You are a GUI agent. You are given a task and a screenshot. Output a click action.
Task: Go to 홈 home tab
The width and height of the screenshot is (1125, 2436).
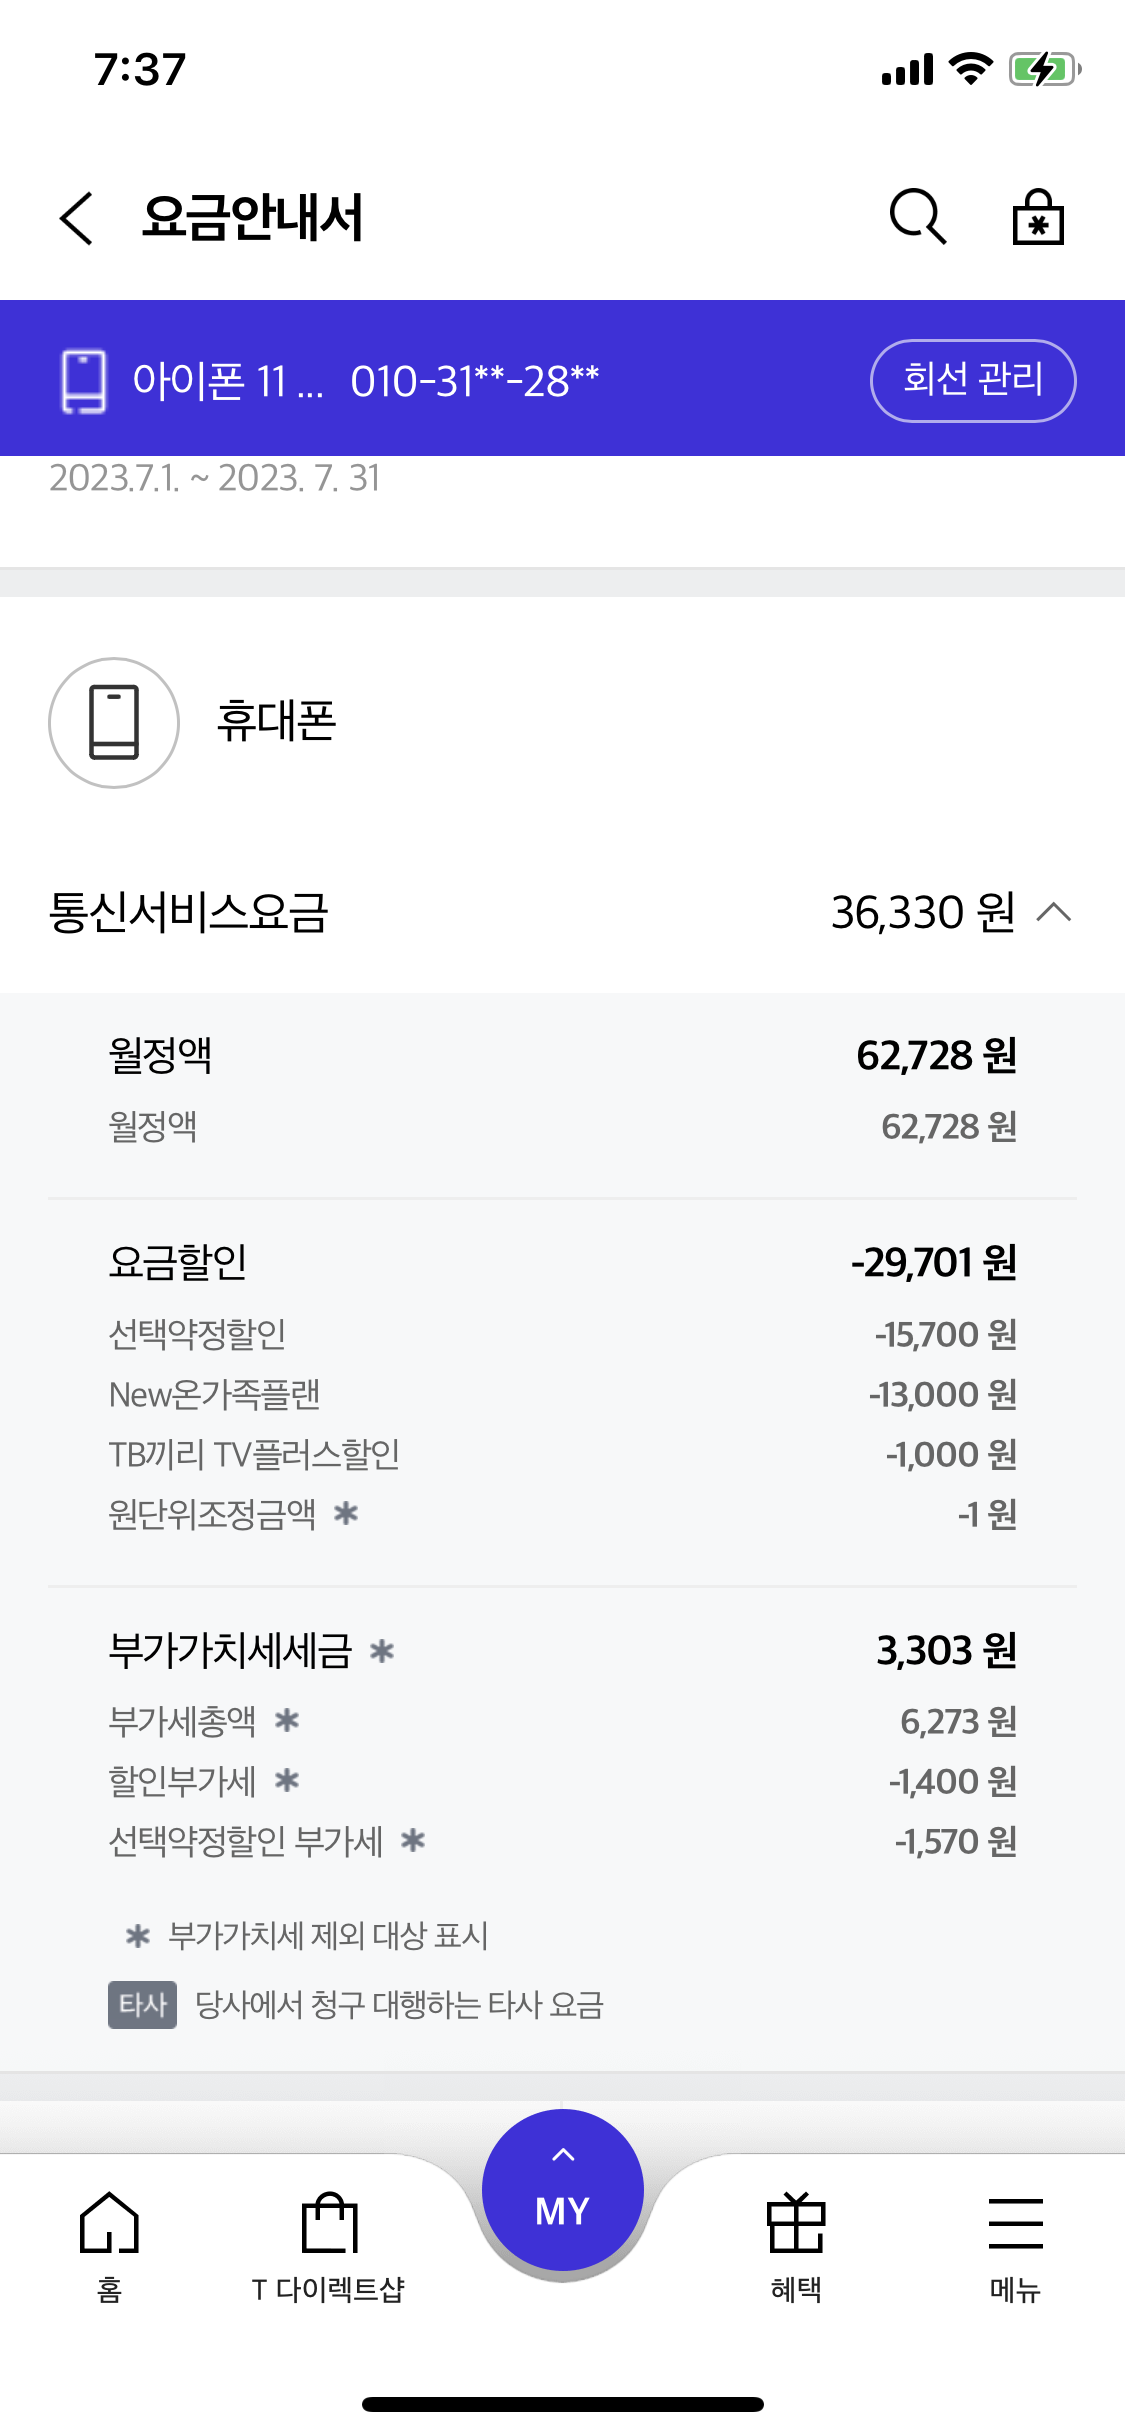click(109, 2240)
